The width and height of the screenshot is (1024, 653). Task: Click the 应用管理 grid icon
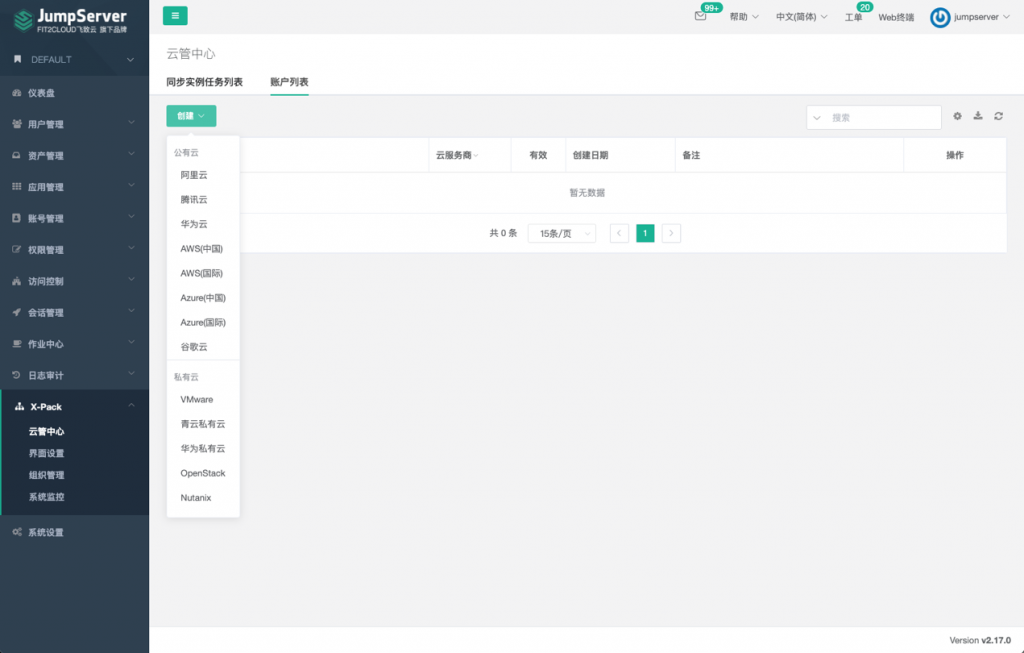coord(16,187)
